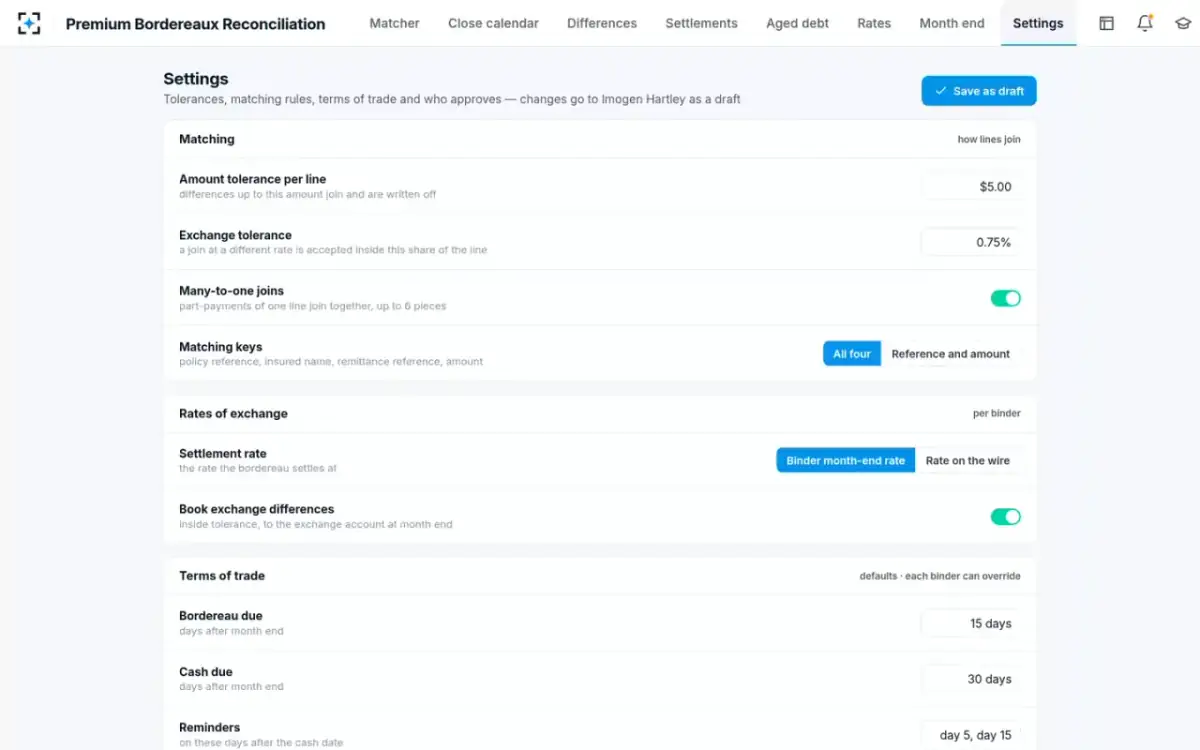Screen dimensions: 1200x750
Task: Click the app logo icon
Action: 29,23
